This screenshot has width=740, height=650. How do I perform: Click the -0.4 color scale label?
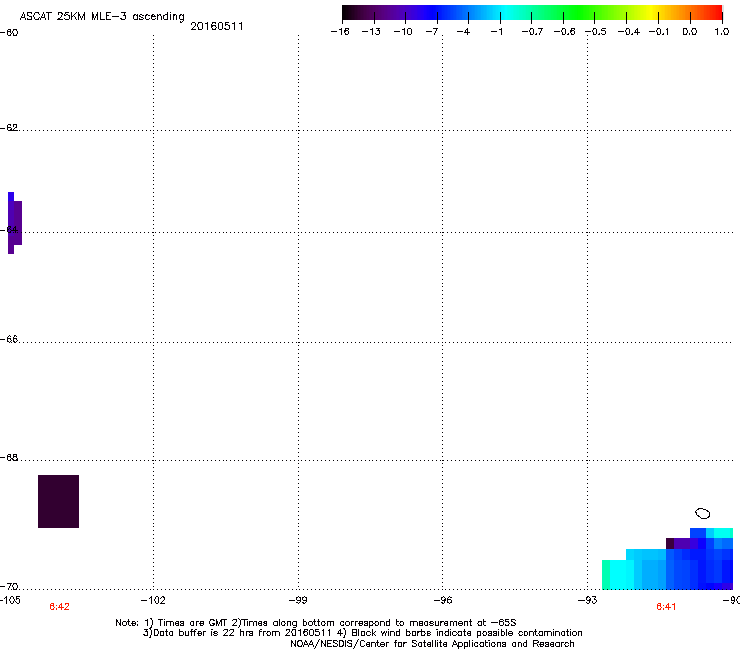click(629, 32)
